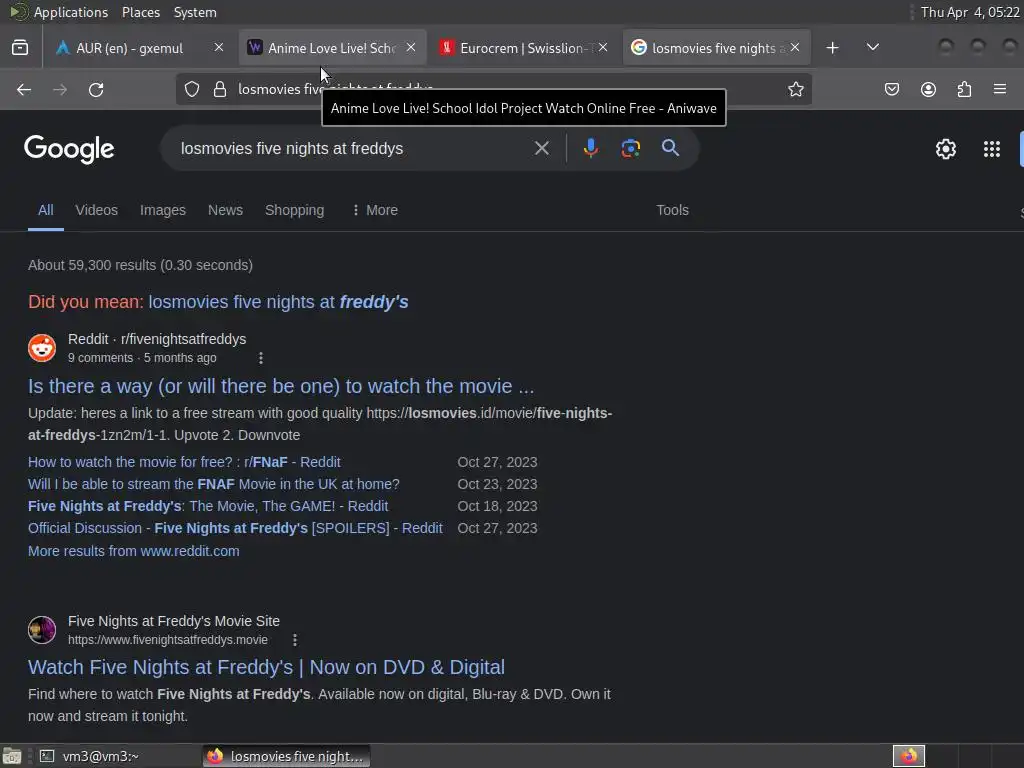Select the Images search tab
1024x768 pixels.
click(163, 210)
